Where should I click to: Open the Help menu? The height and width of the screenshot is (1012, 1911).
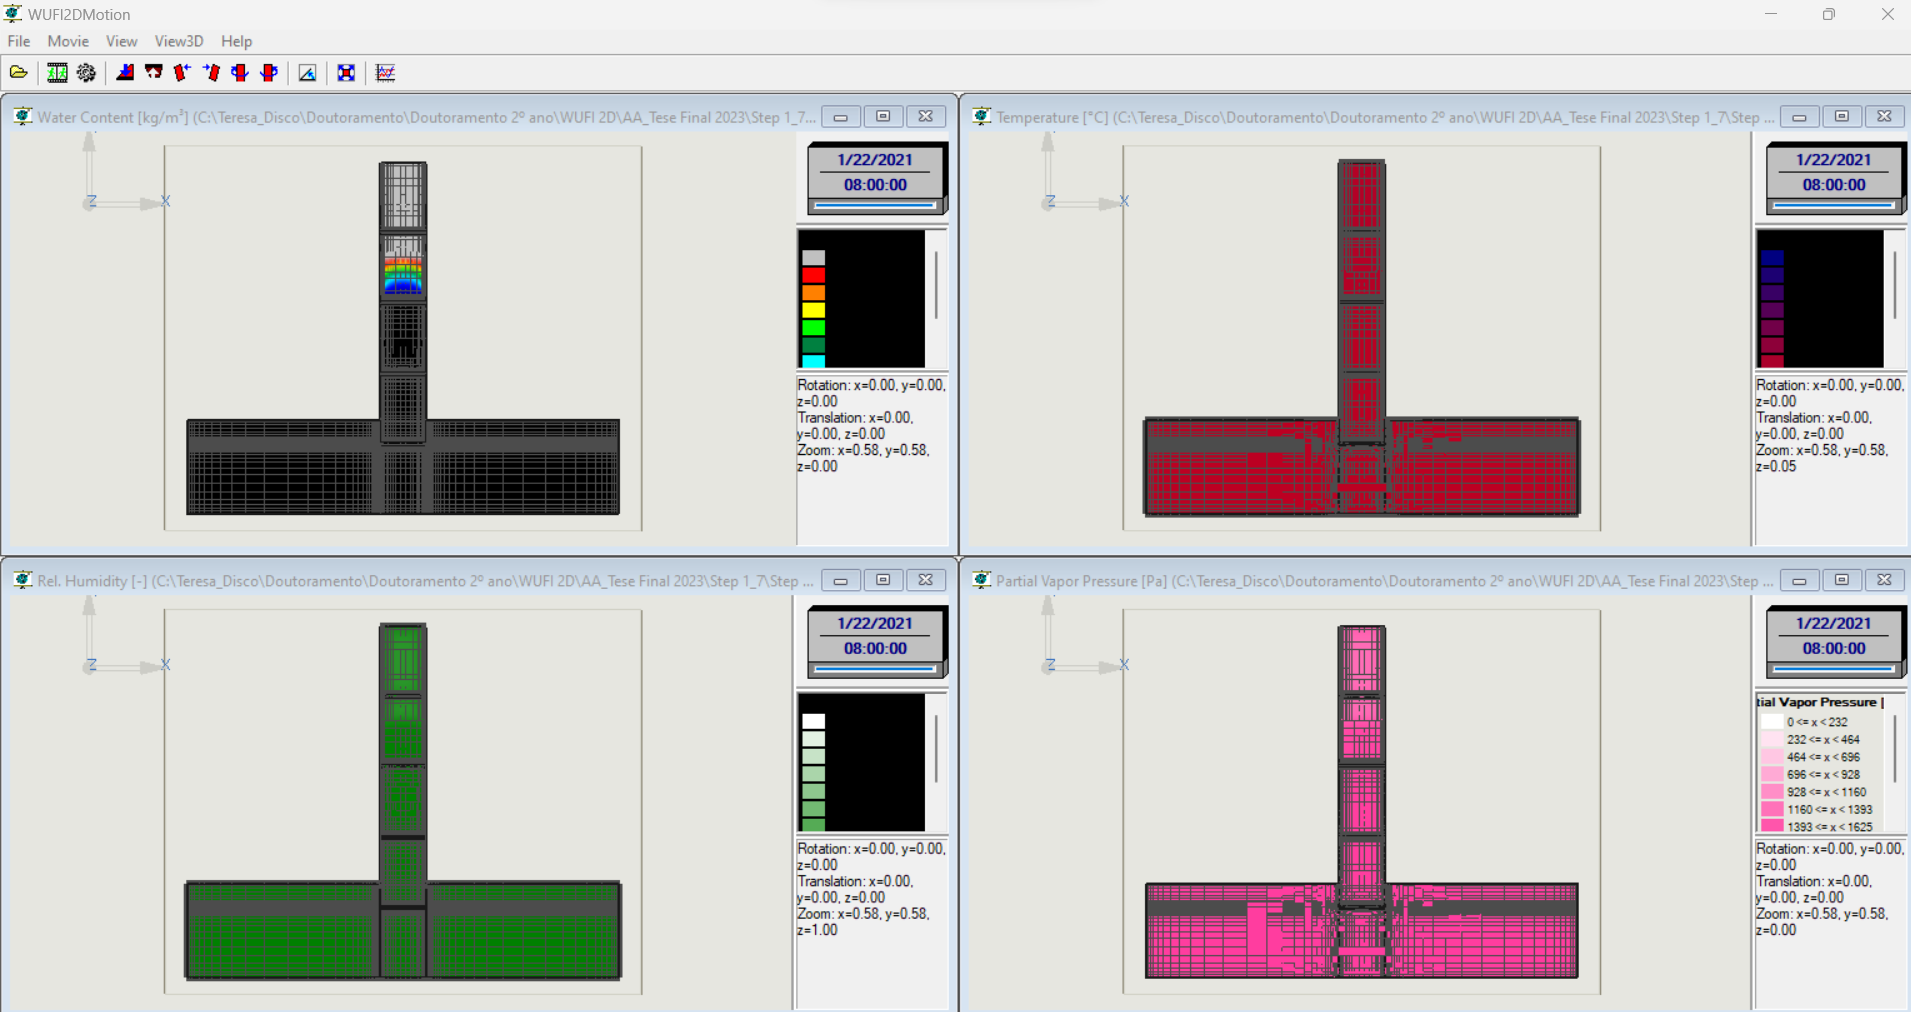coord(236,41)
